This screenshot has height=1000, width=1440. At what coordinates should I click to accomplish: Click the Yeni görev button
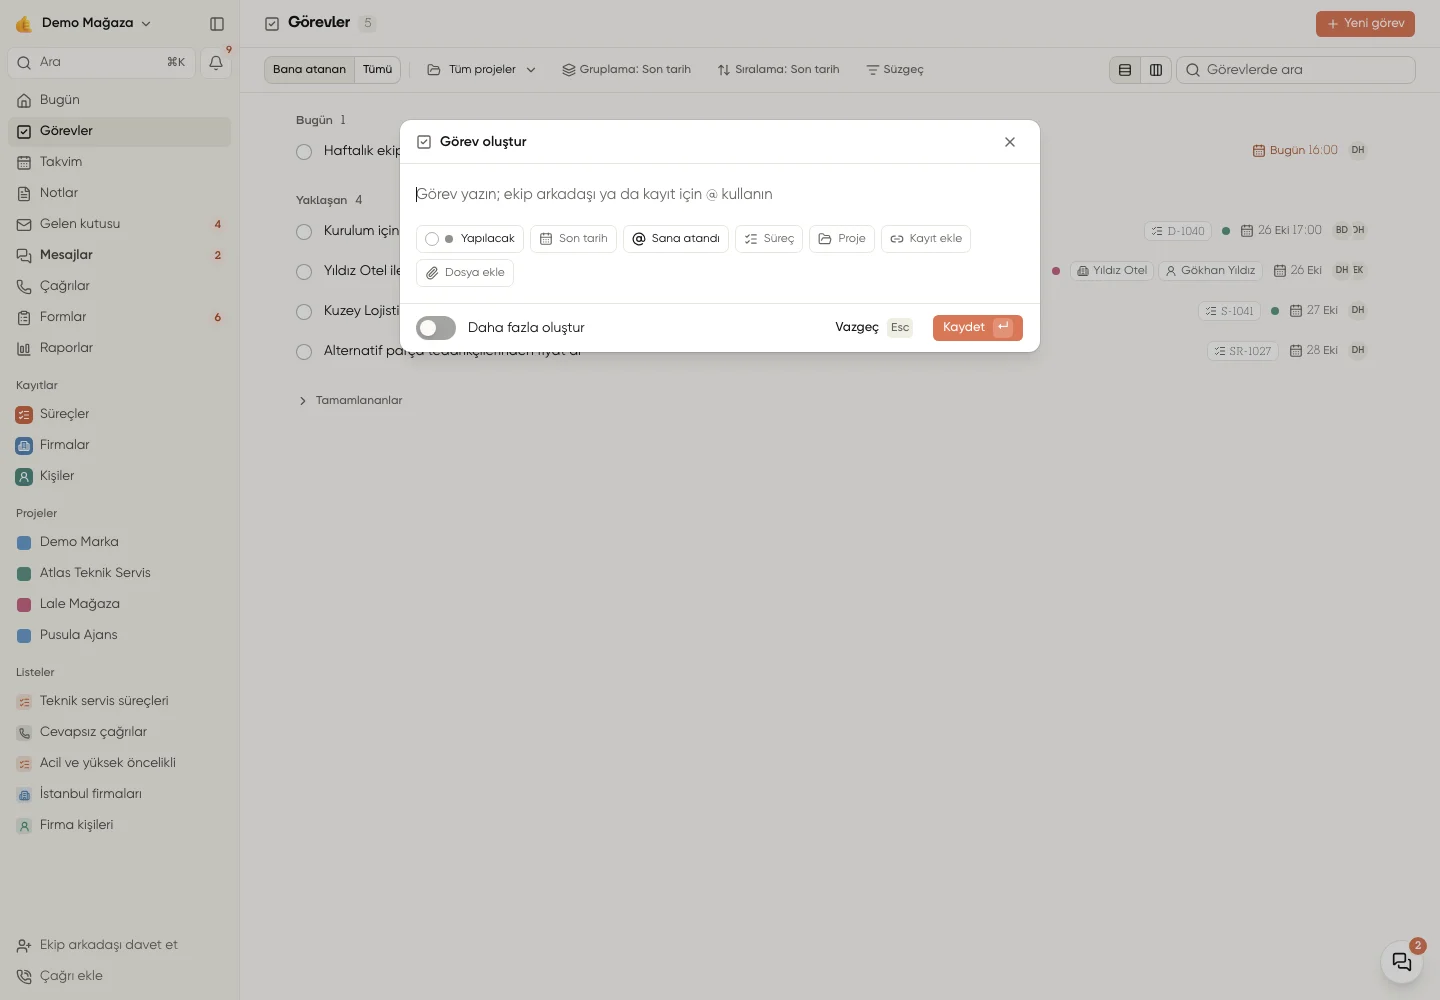(x=1365, y=24)
